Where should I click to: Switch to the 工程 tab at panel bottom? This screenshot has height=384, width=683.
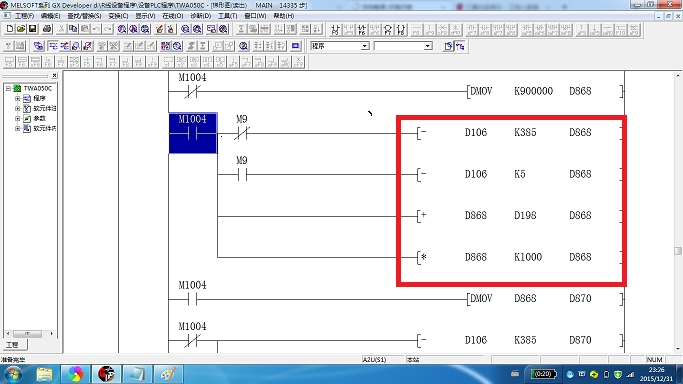click(x=13, y=345)
